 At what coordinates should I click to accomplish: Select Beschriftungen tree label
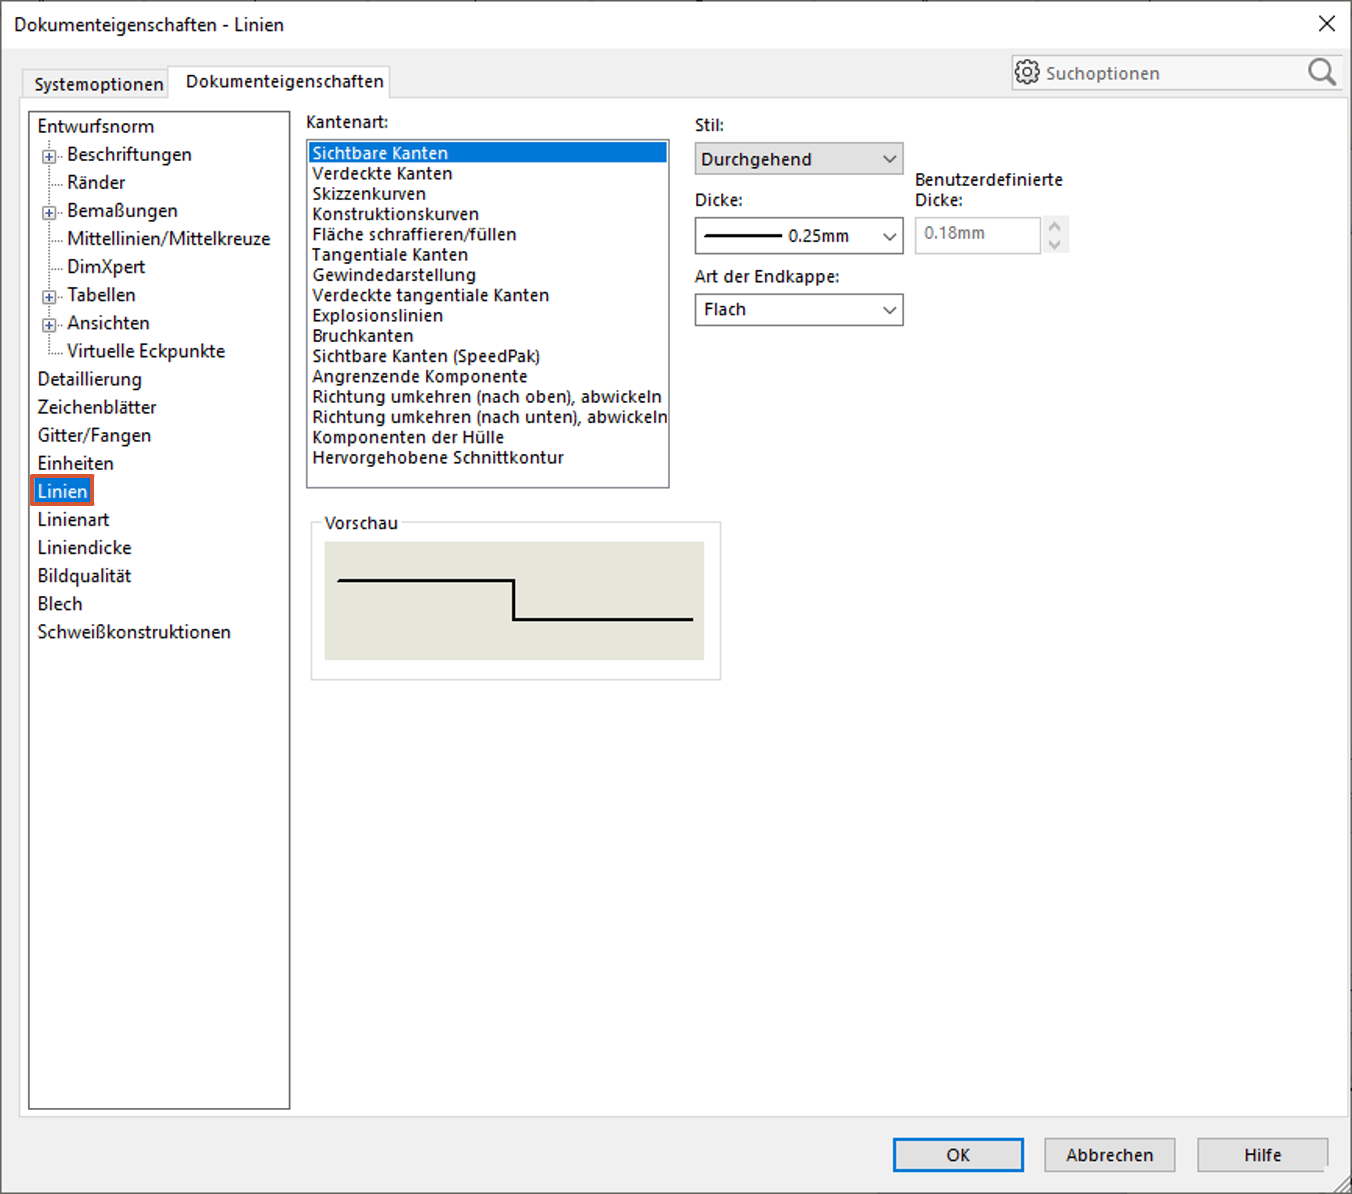129,155
